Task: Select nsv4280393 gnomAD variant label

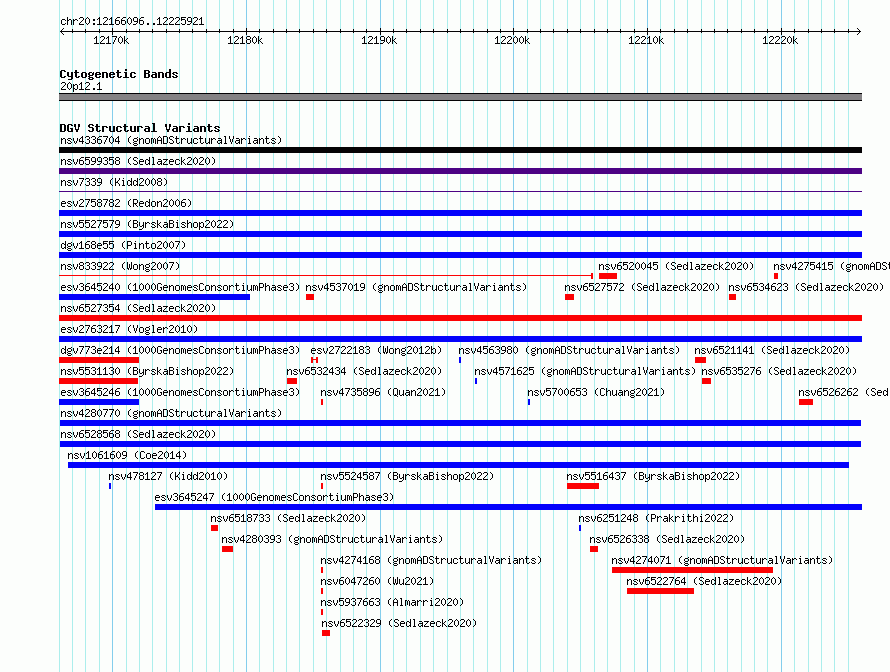Action: point(332,539)
